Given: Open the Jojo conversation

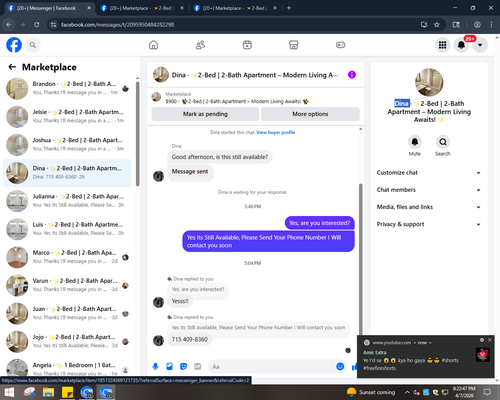Looking at the screenshot, I should [68, 342].
